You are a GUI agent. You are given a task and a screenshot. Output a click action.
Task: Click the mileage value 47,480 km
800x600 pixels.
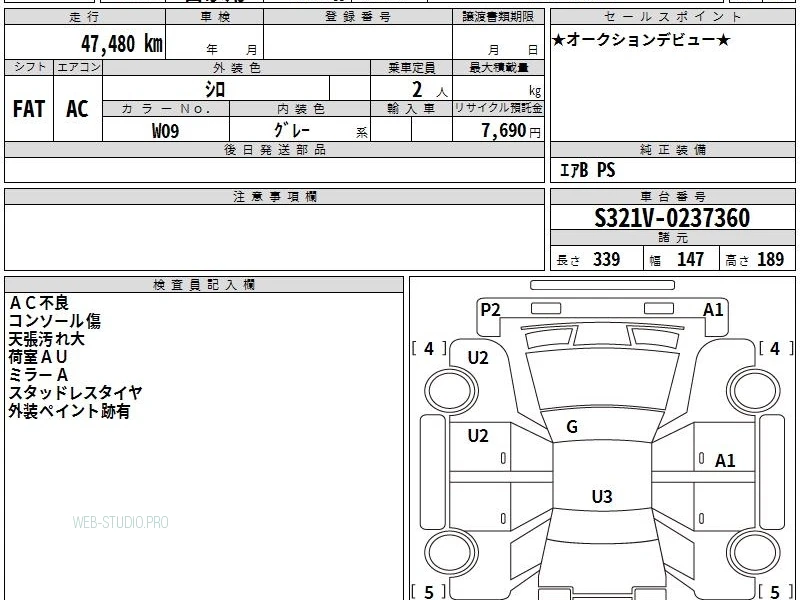click(122, 43)
